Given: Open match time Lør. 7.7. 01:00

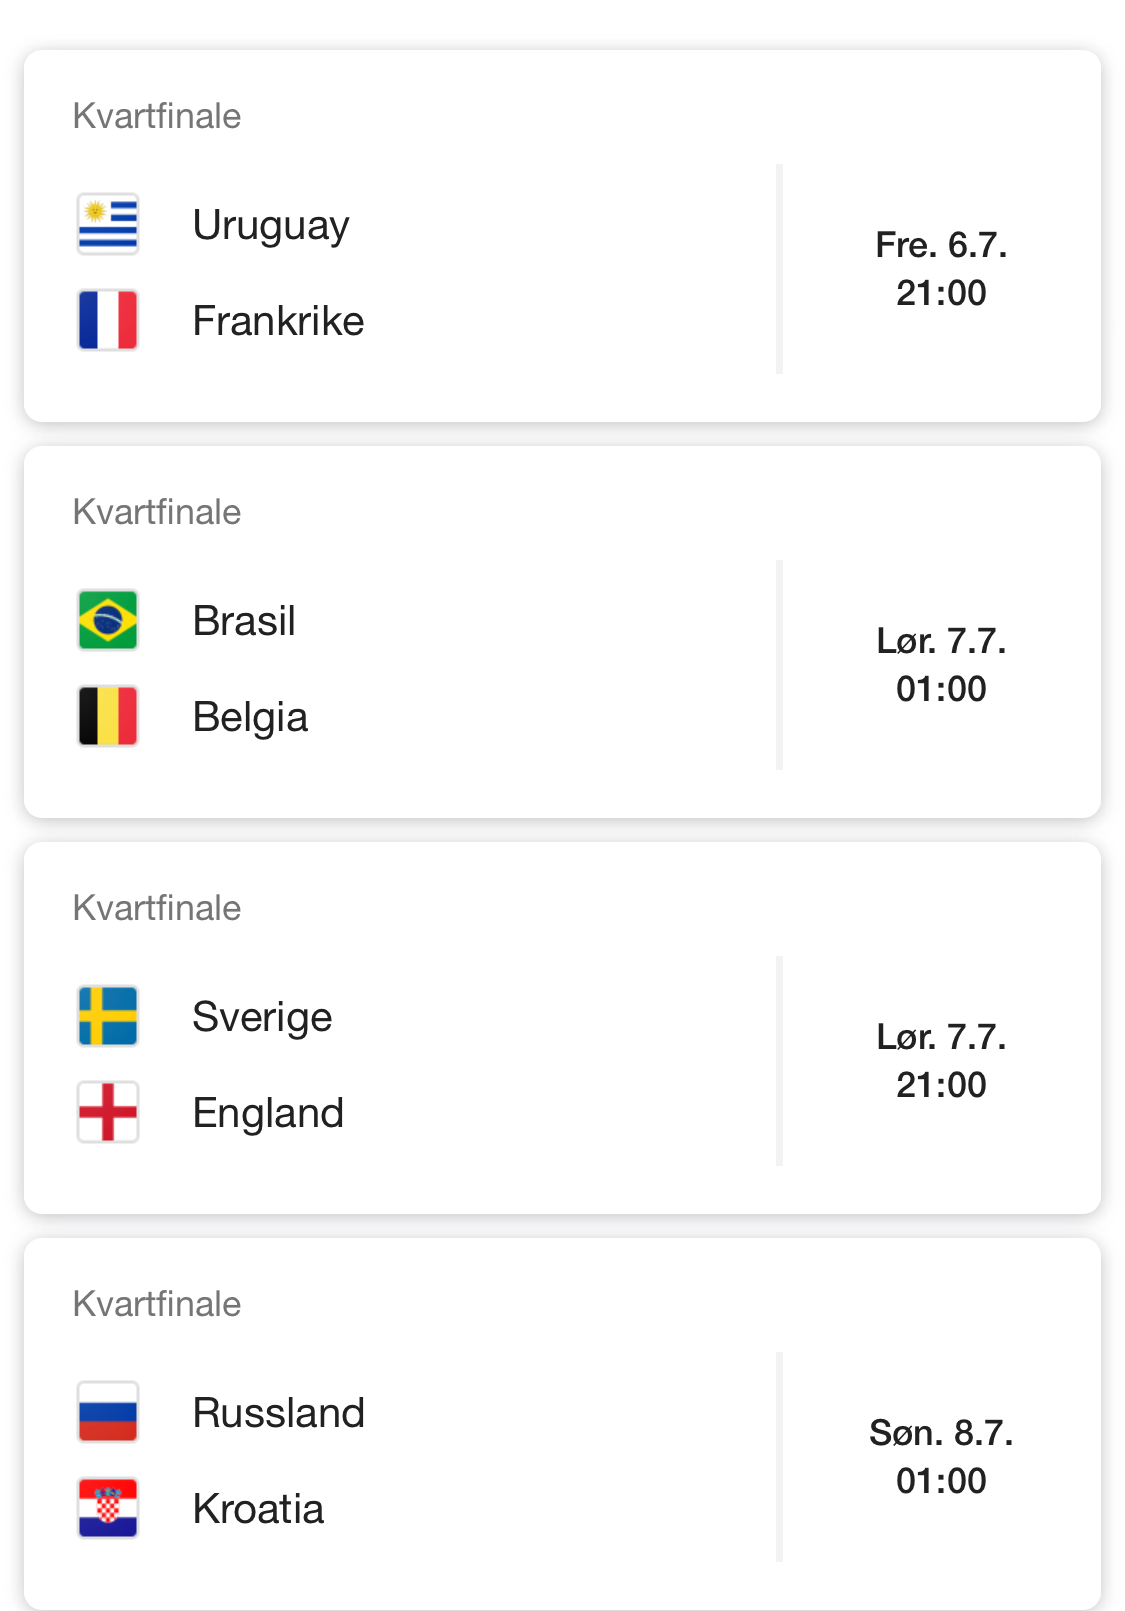Looking at the screenshot, I should [x=941, y=665].
